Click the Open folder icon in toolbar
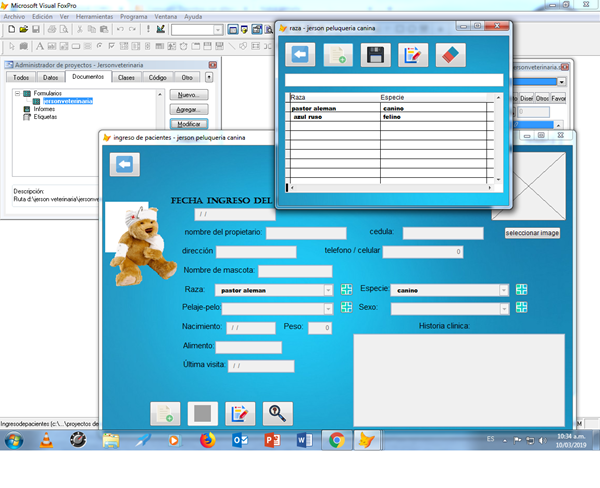Image resolution: width=600 pixels, height=488 pixels. tap(24, 29)
